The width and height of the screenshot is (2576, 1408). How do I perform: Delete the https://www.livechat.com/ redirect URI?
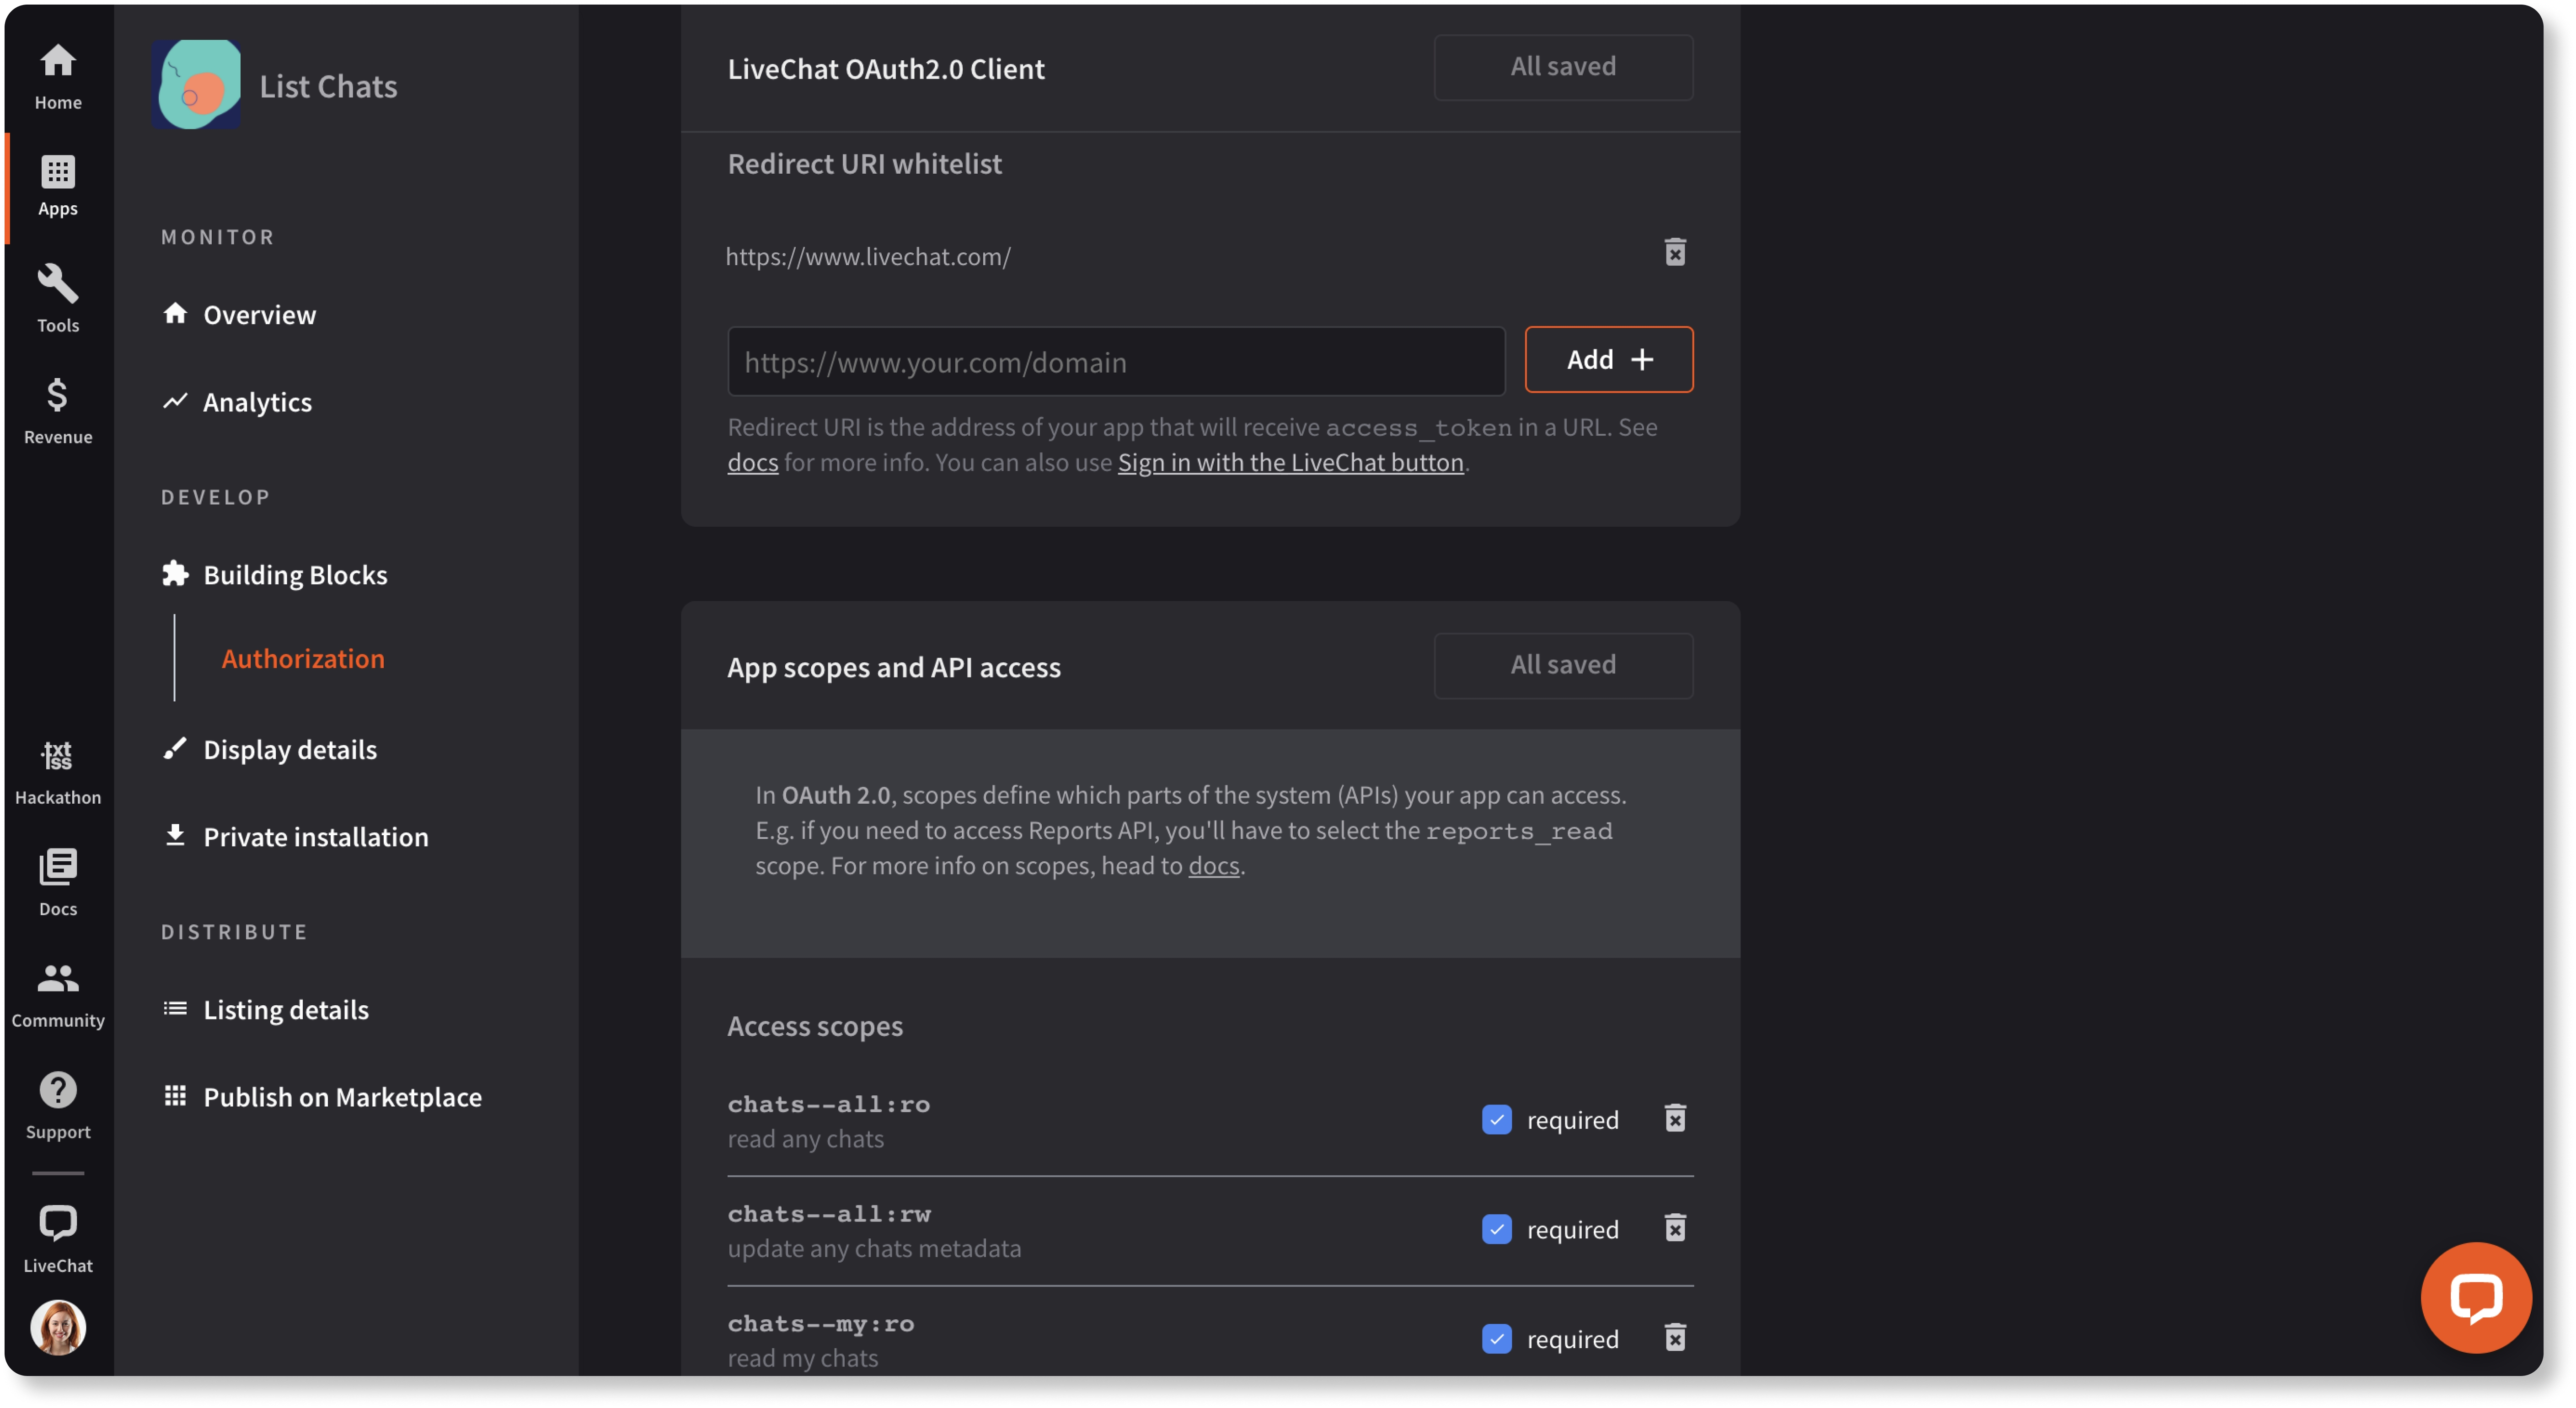1675,252
